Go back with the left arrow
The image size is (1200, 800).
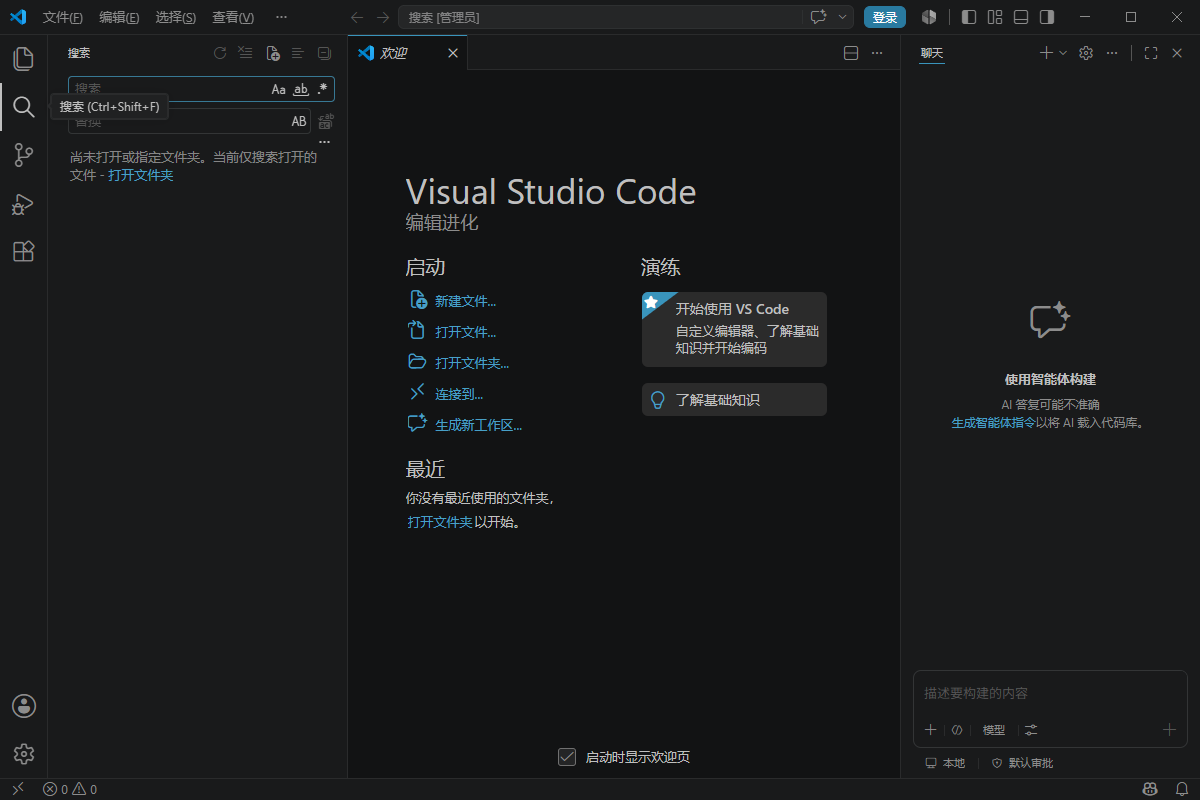357,17
